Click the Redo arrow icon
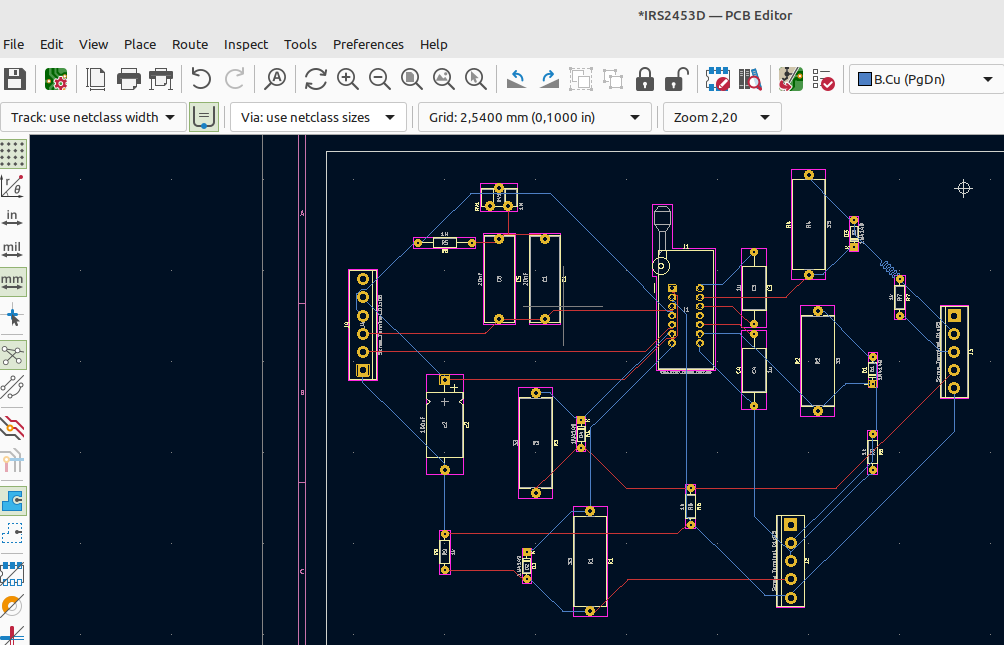 234,79
